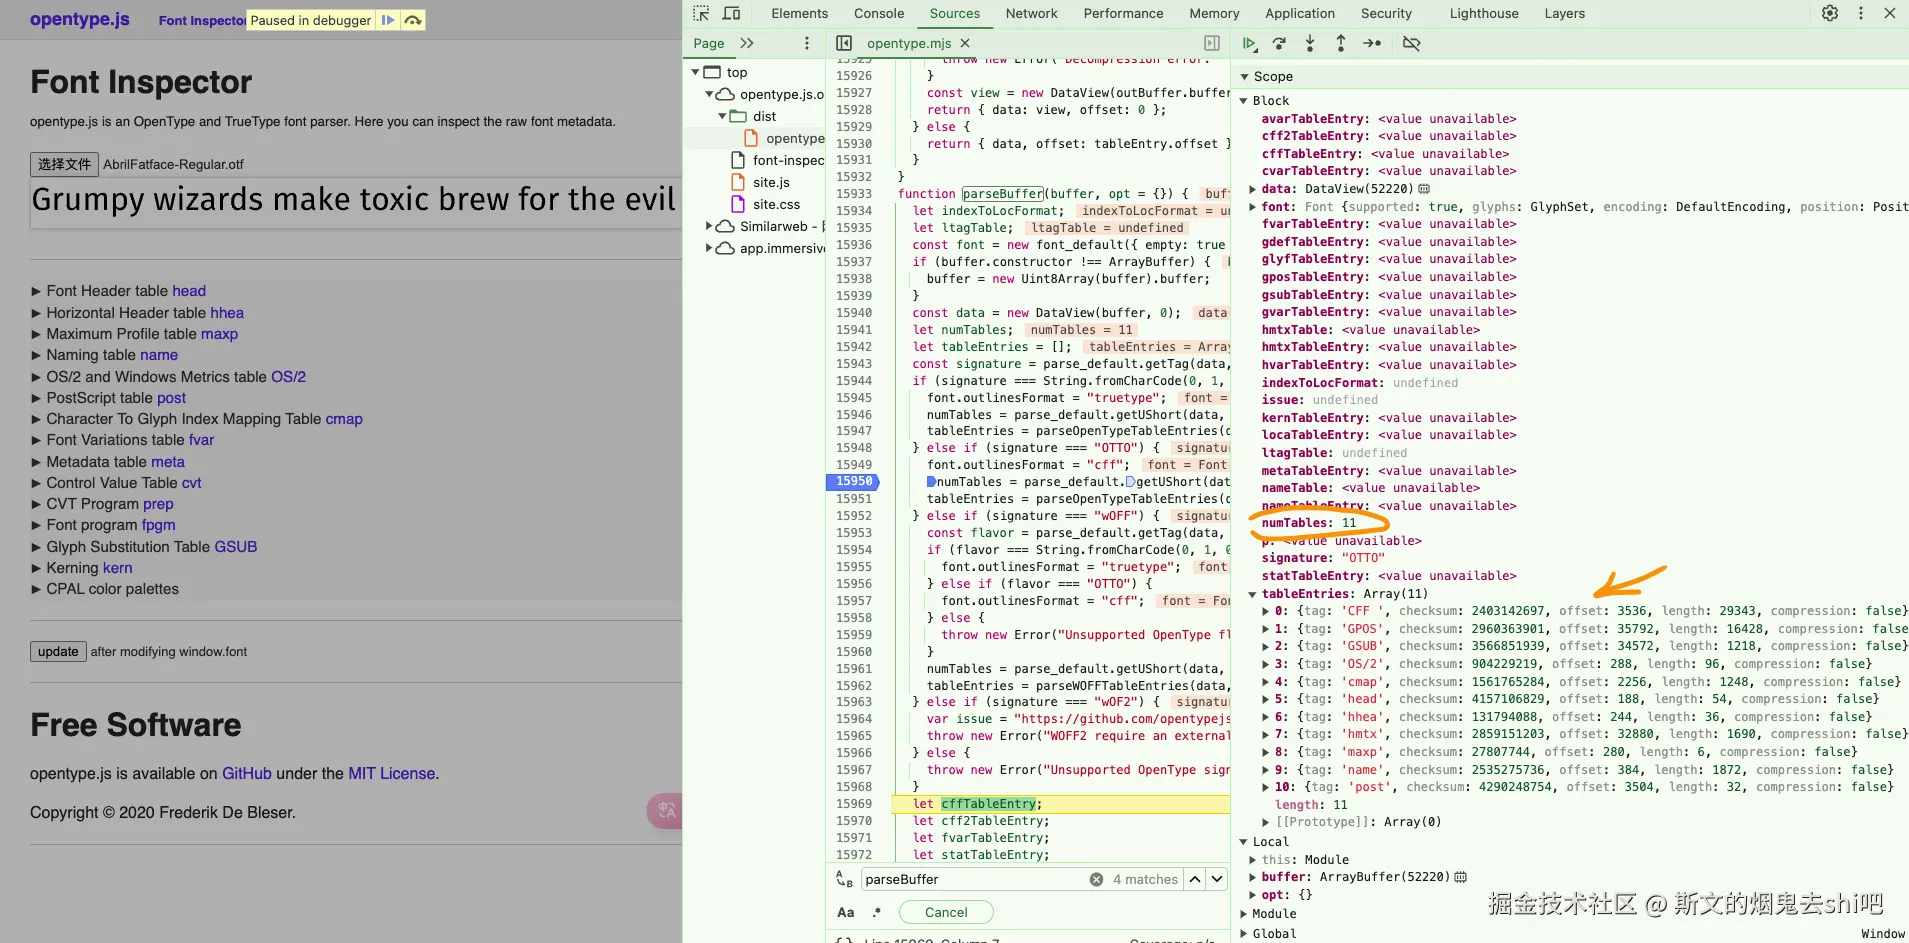Expand tableEntries item 0 with tag CFF
Screen dimensions: 1909x943
[x=1266, y=611]
